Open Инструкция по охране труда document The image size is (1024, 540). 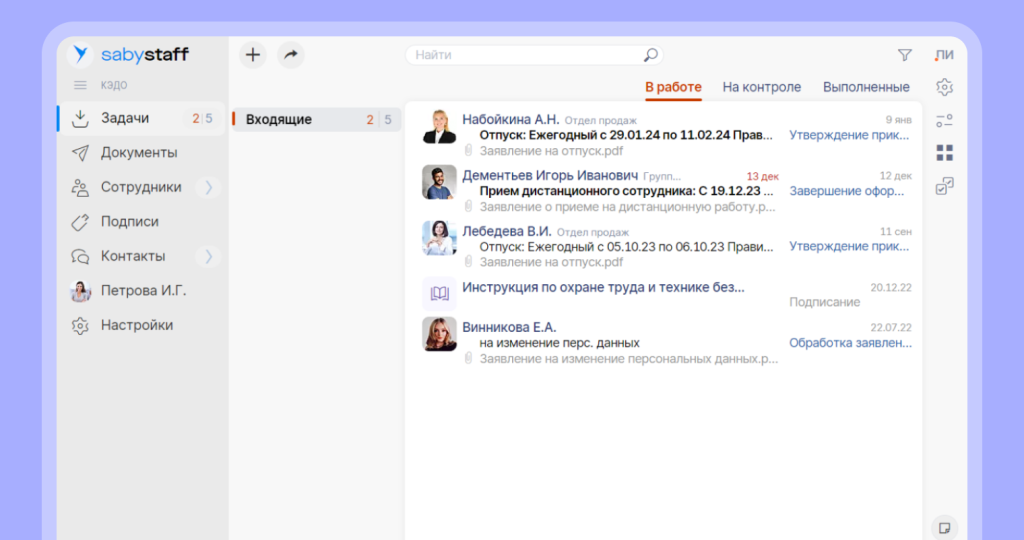point(602,288)
